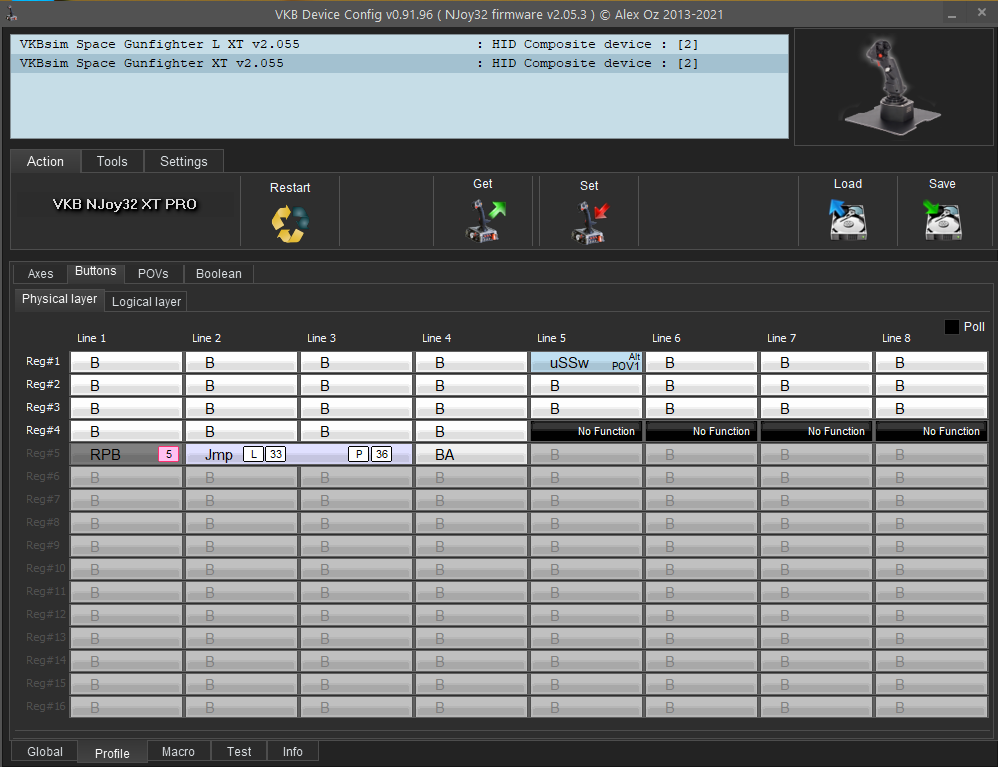Click the Restart device icon

click(290, 222)
